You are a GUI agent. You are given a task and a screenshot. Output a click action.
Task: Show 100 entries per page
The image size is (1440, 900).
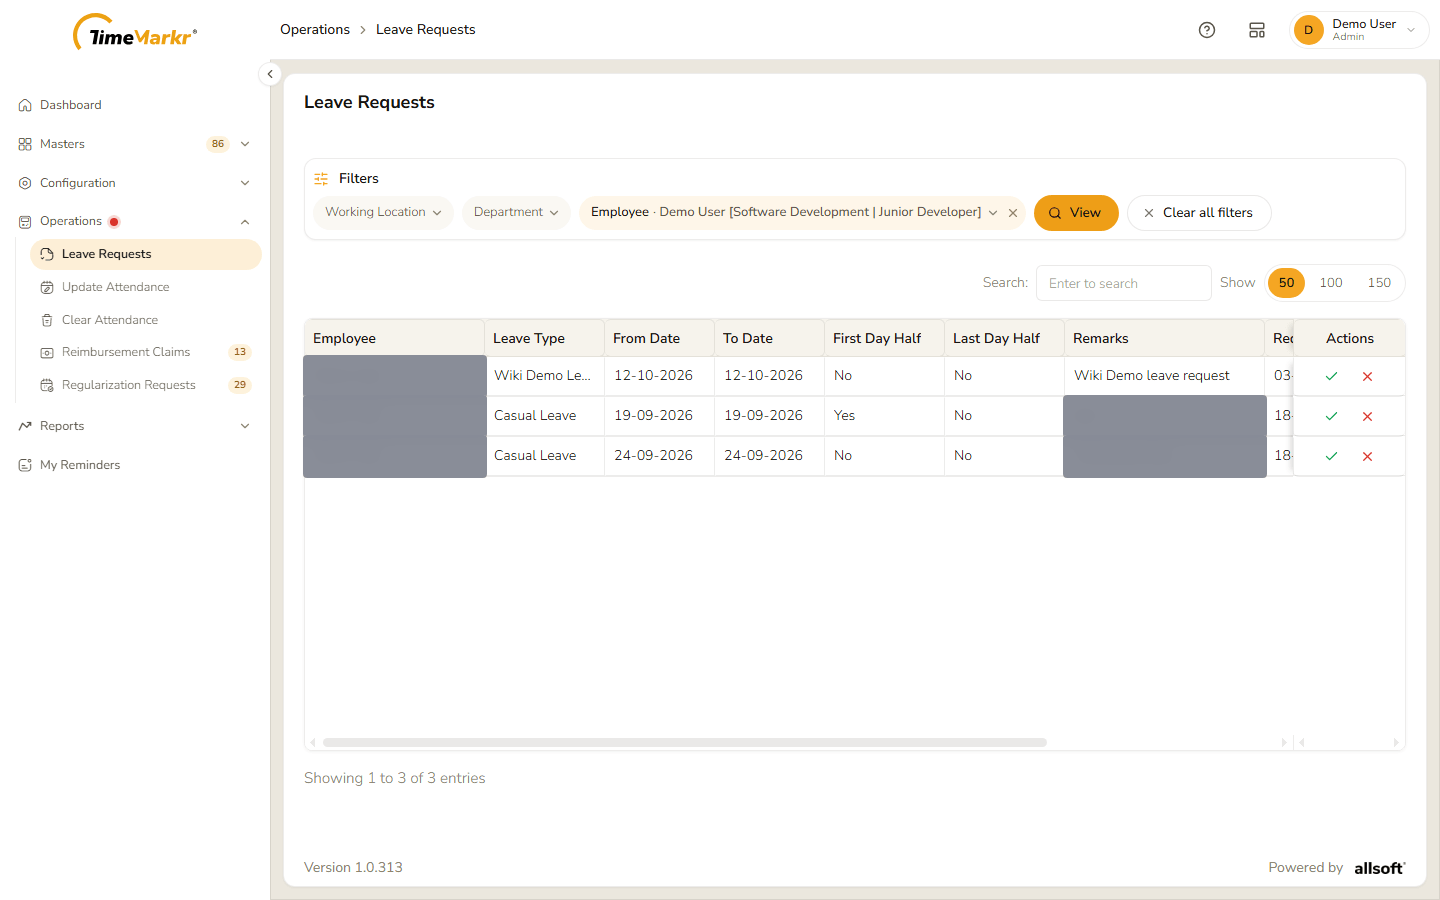click(x=1331, y=283)
